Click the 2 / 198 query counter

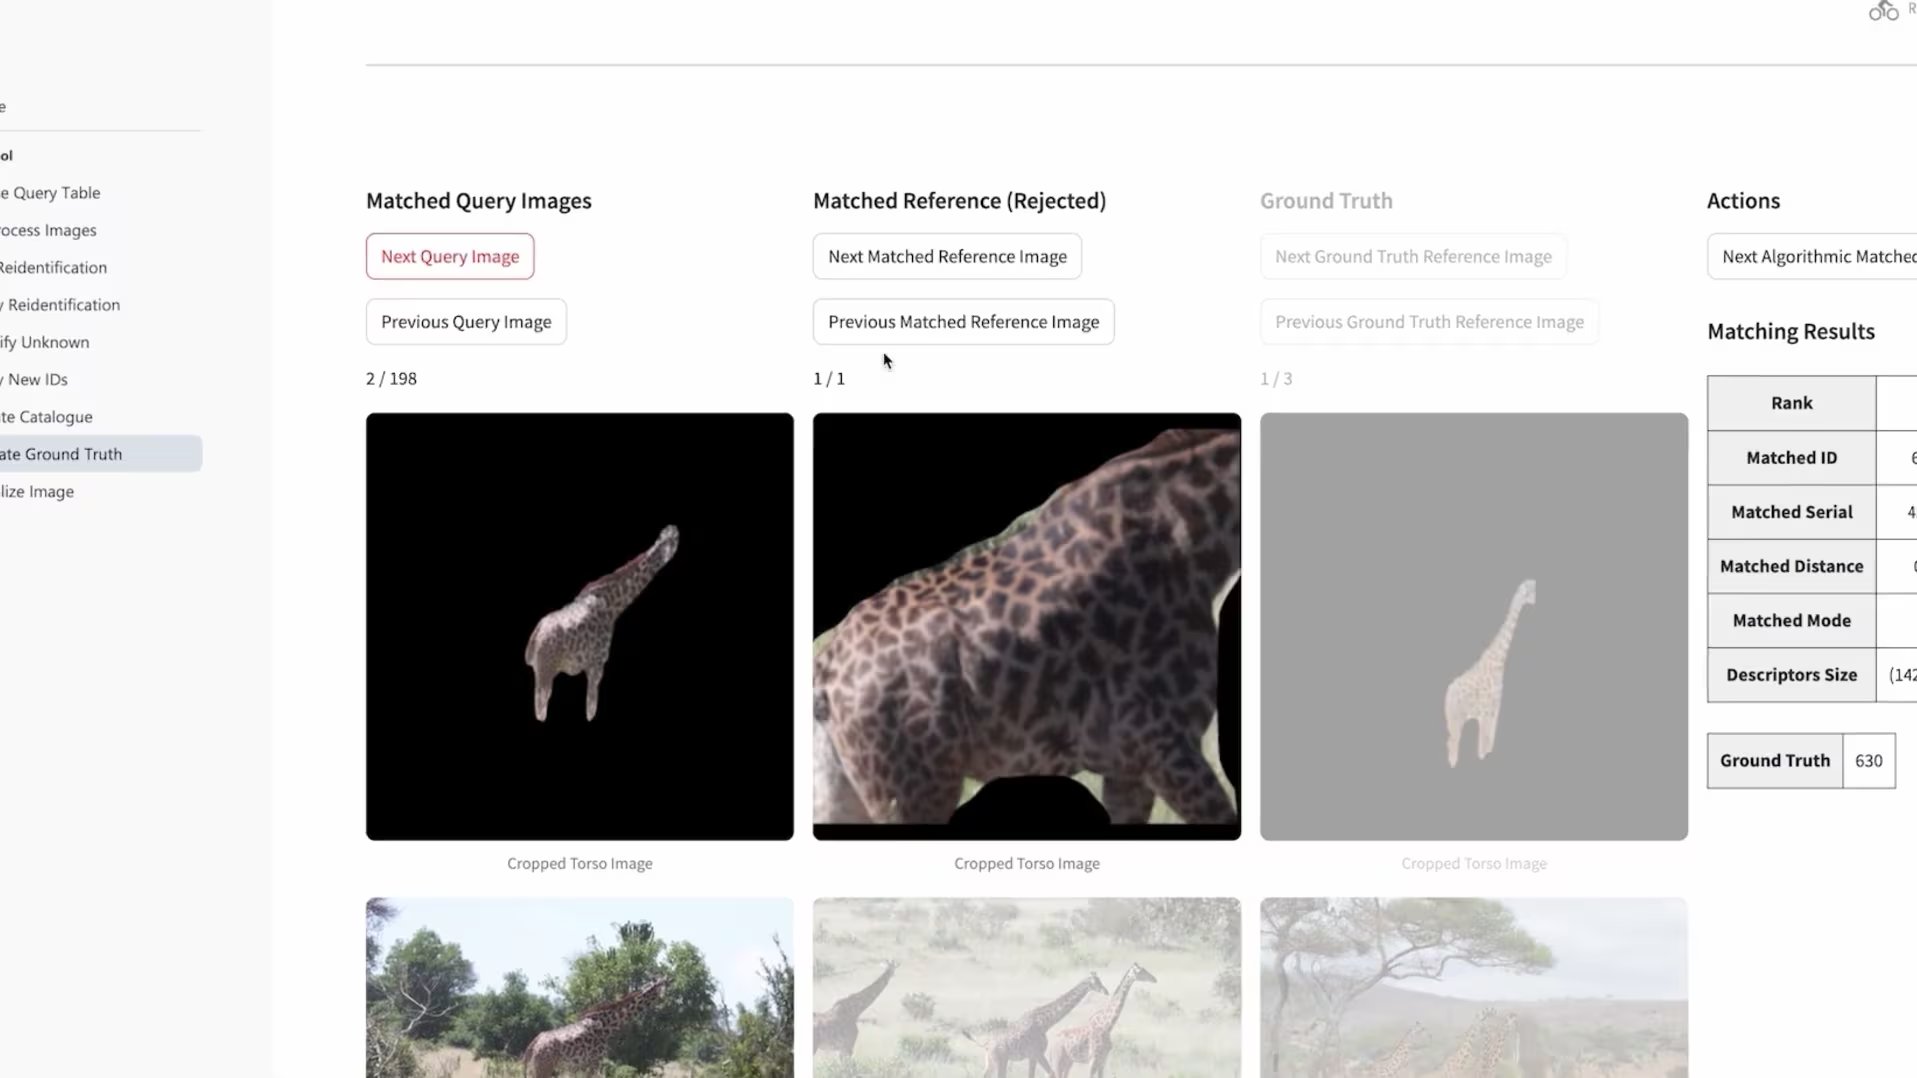click(x=391, y=379)
